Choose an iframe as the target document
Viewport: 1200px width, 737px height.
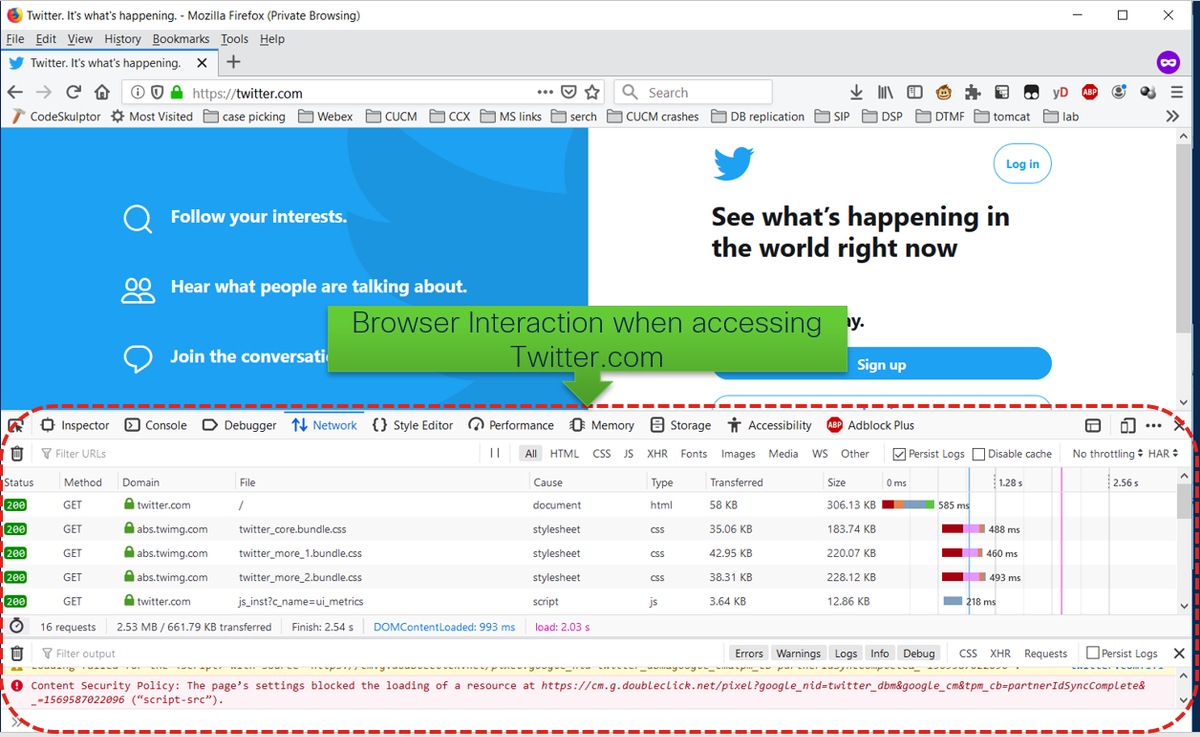click(1093, 425)
